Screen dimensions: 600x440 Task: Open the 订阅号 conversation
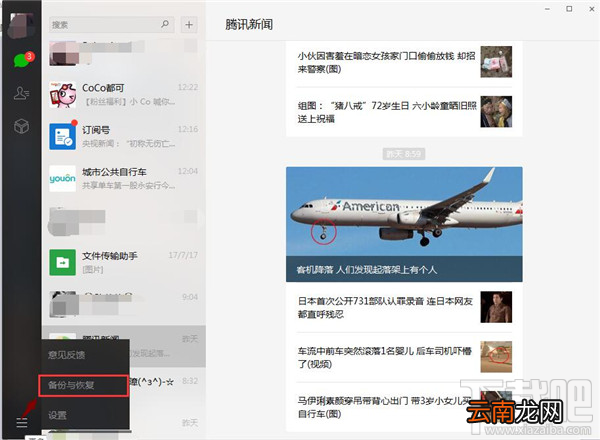point(124,136)
